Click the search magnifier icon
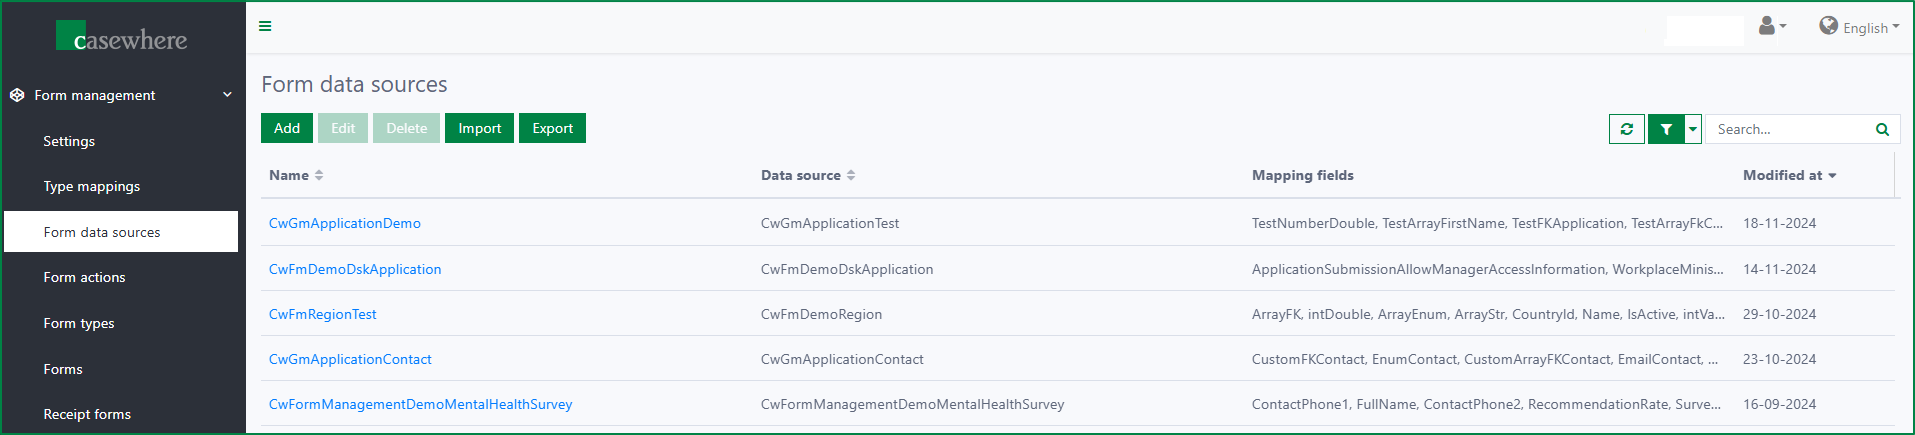 point(1882,129)
